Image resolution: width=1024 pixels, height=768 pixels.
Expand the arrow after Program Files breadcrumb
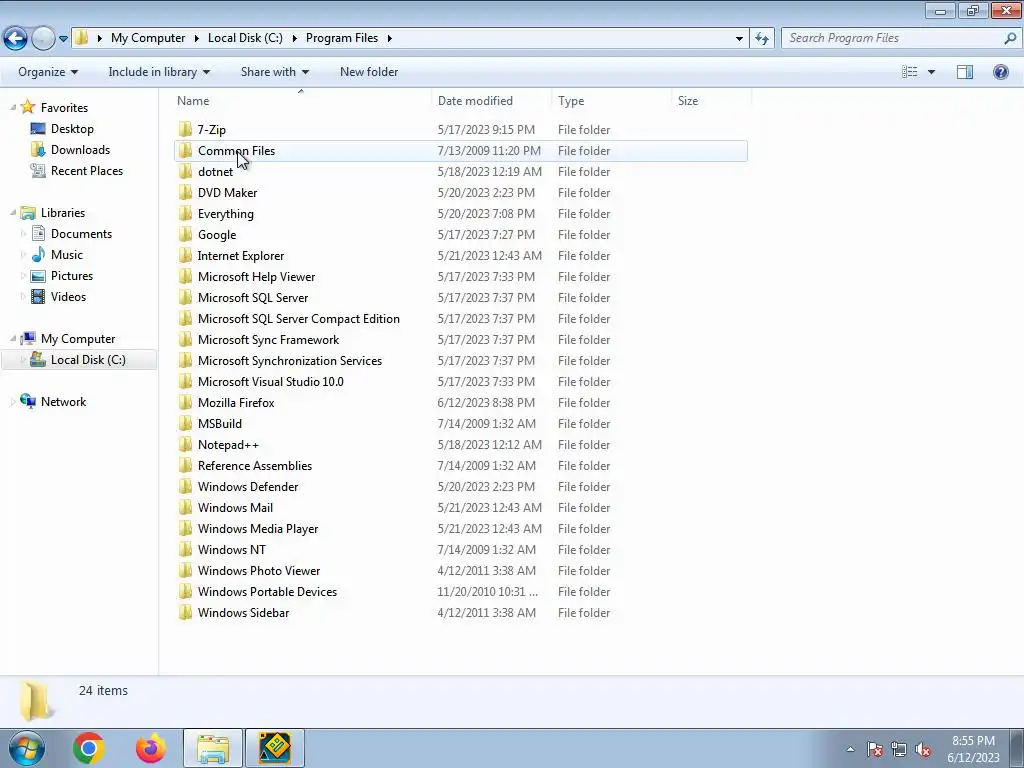[389, 39]
